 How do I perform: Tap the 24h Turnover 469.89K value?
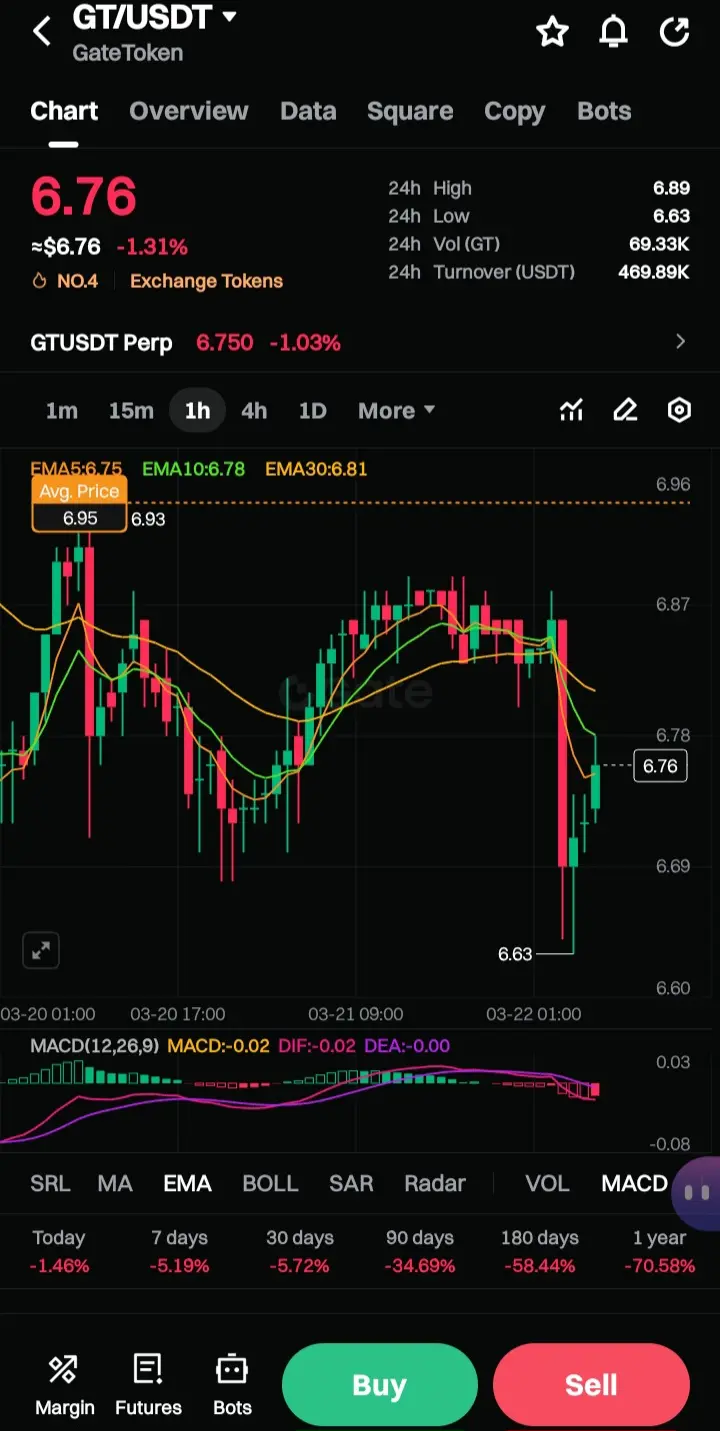pos(654,272)
